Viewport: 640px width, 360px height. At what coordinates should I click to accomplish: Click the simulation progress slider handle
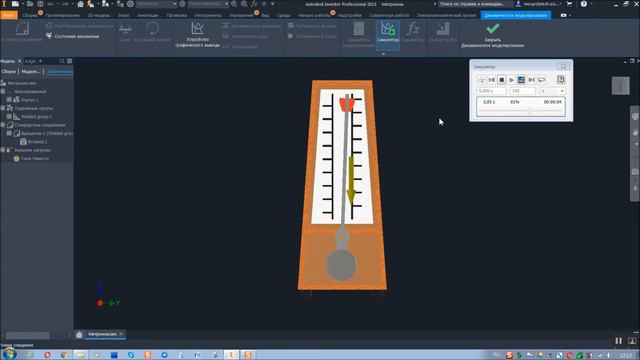coord(530,111)
